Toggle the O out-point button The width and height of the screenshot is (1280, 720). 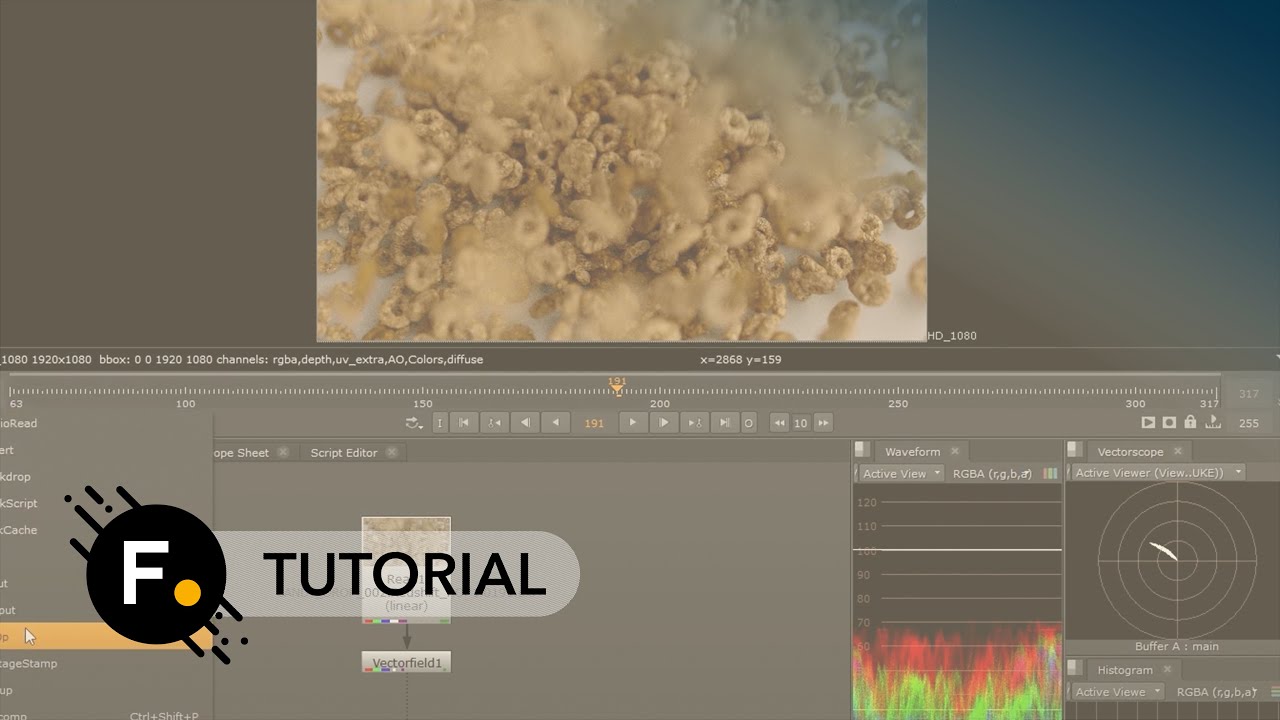(x=749, y=423)
